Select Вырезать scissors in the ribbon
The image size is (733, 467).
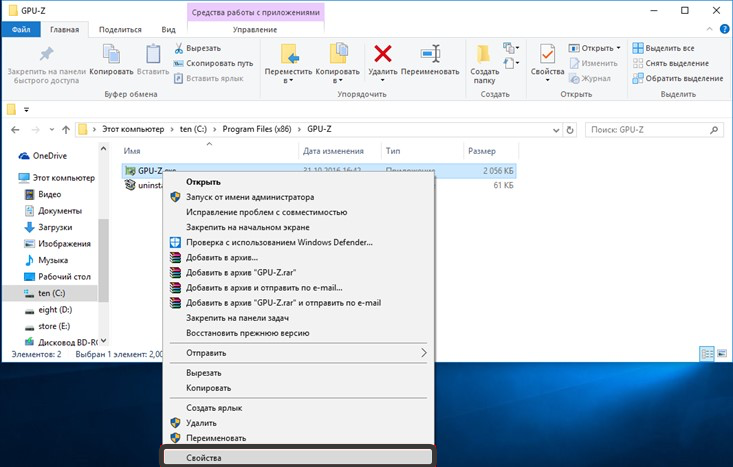click(197, 48)
